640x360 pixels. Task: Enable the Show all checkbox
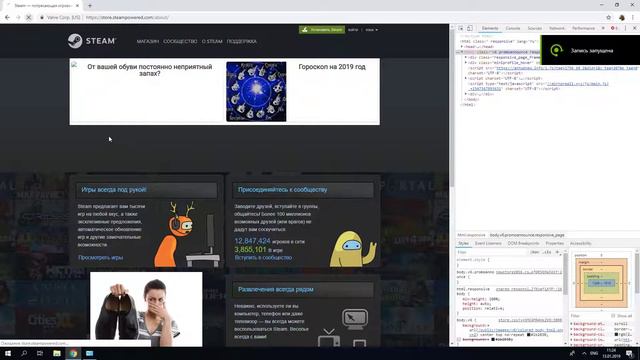point(613,316)
